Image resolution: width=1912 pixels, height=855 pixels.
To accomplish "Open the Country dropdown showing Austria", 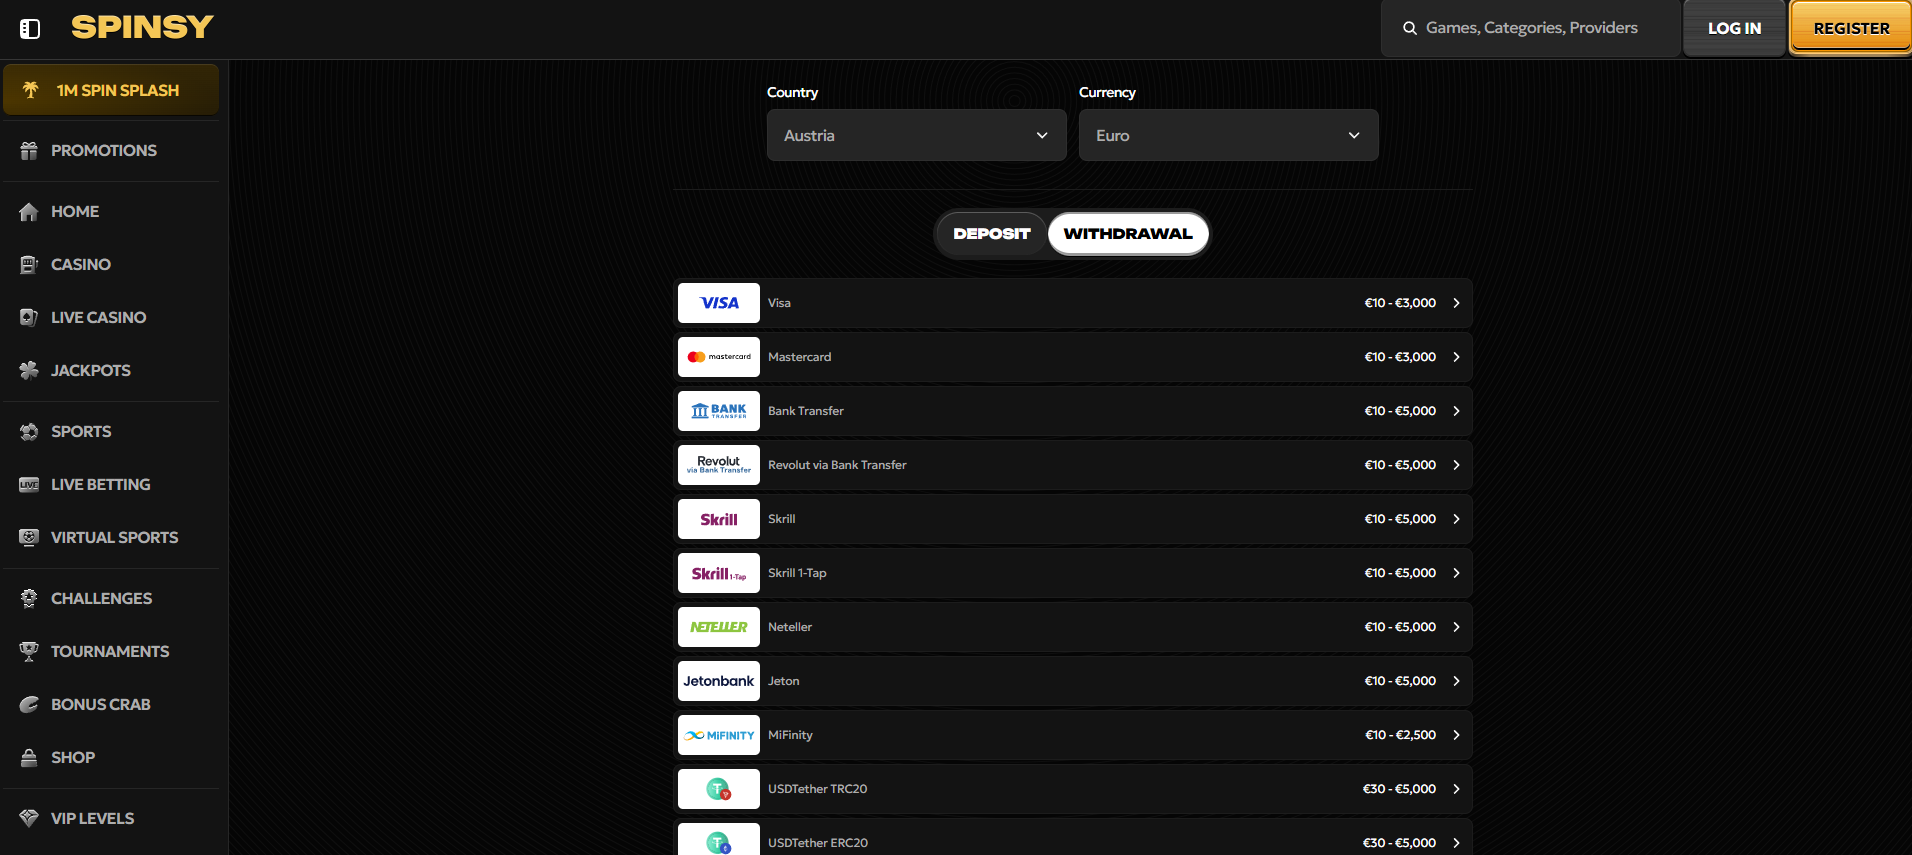I will click(916, 135).
